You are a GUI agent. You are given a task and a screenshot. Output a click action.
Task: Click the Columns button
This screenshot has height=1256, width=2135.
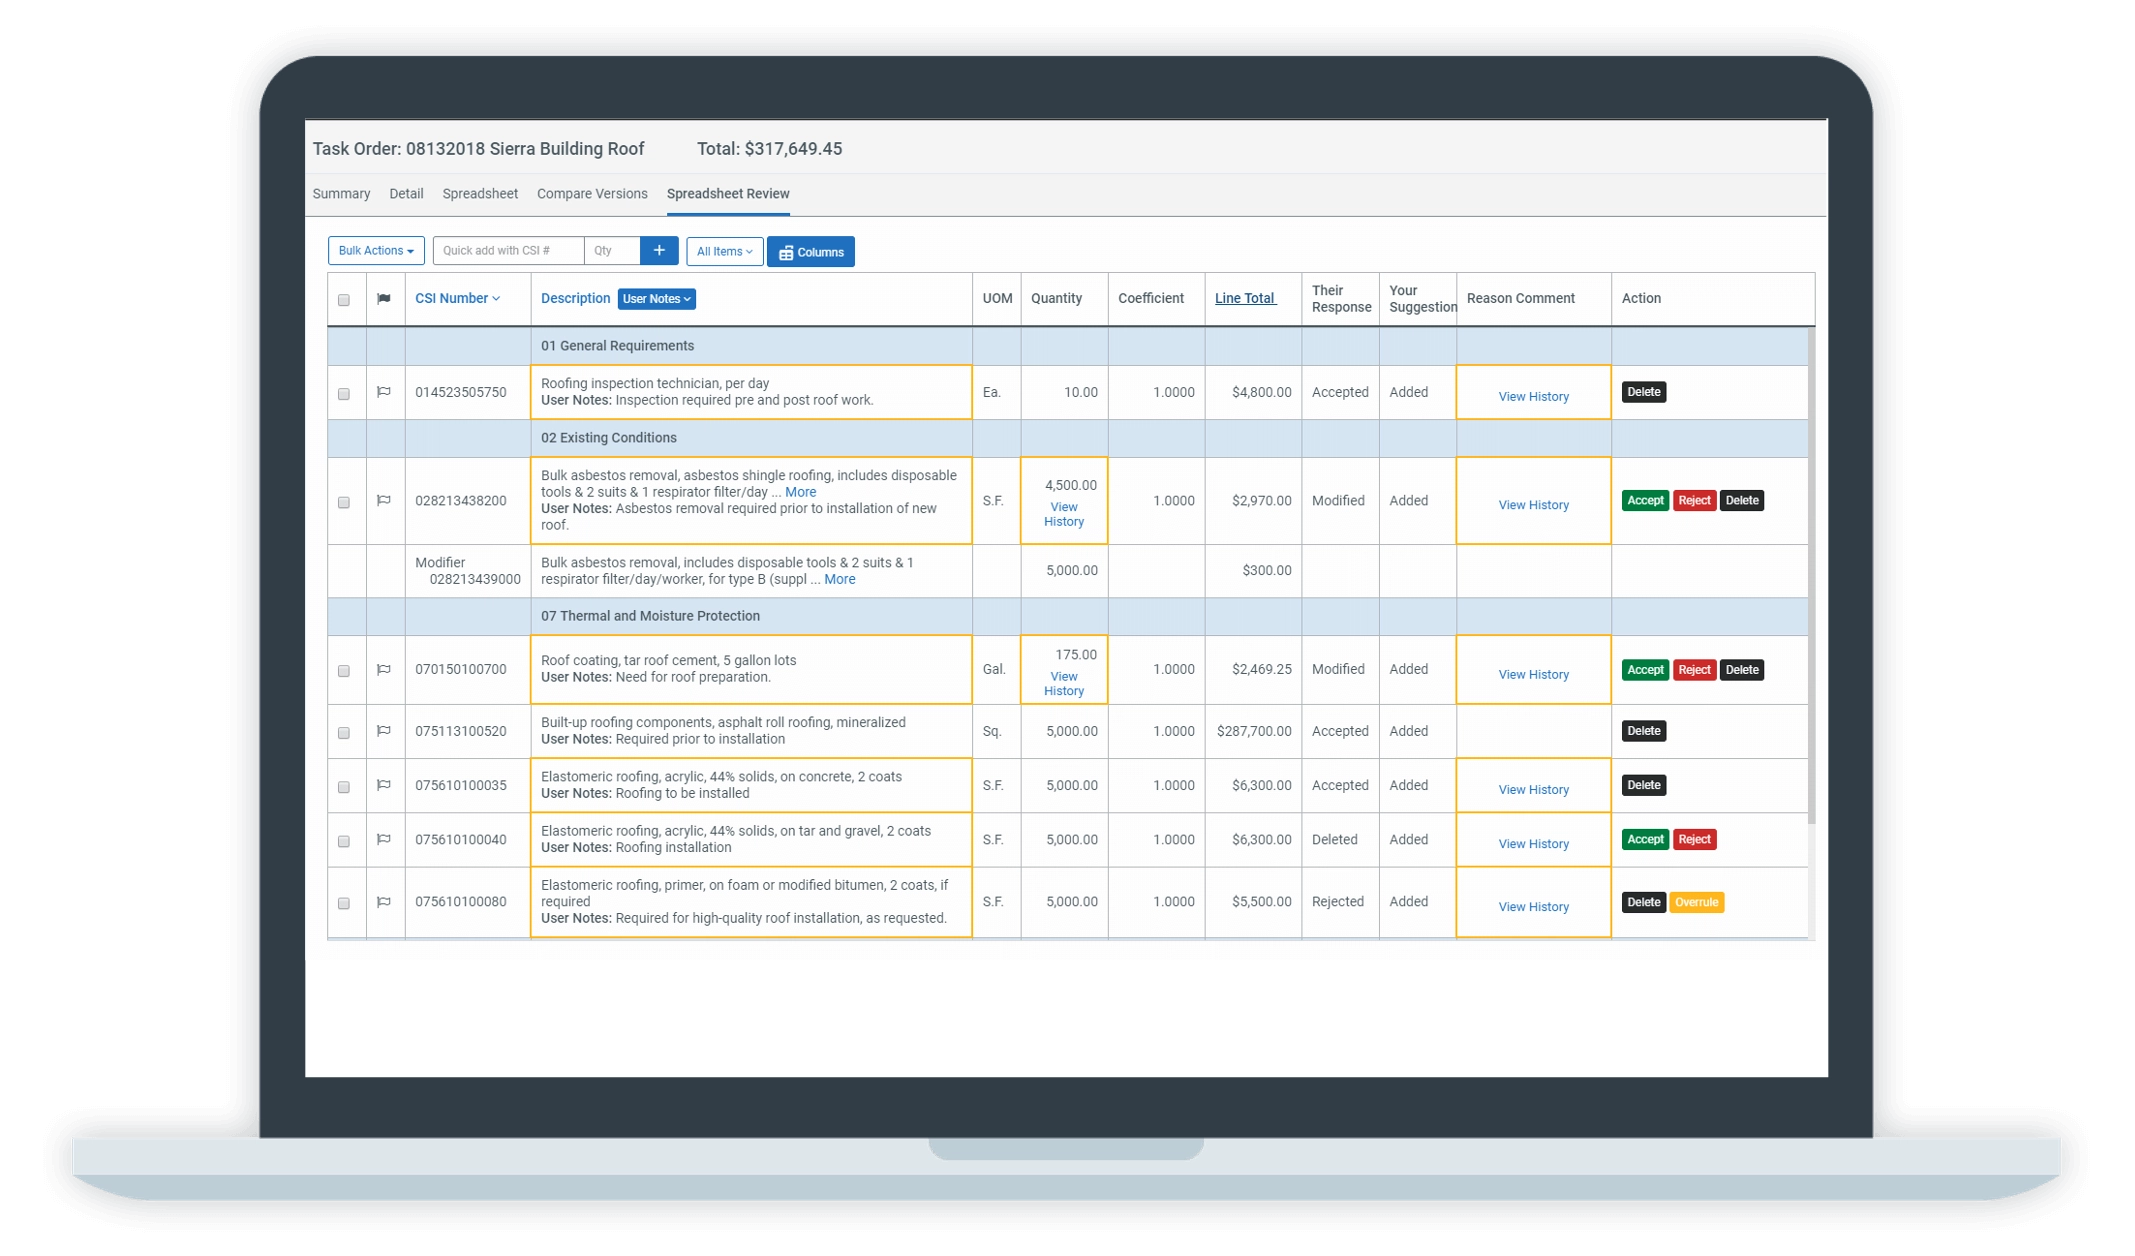click(x=811, y=252)
